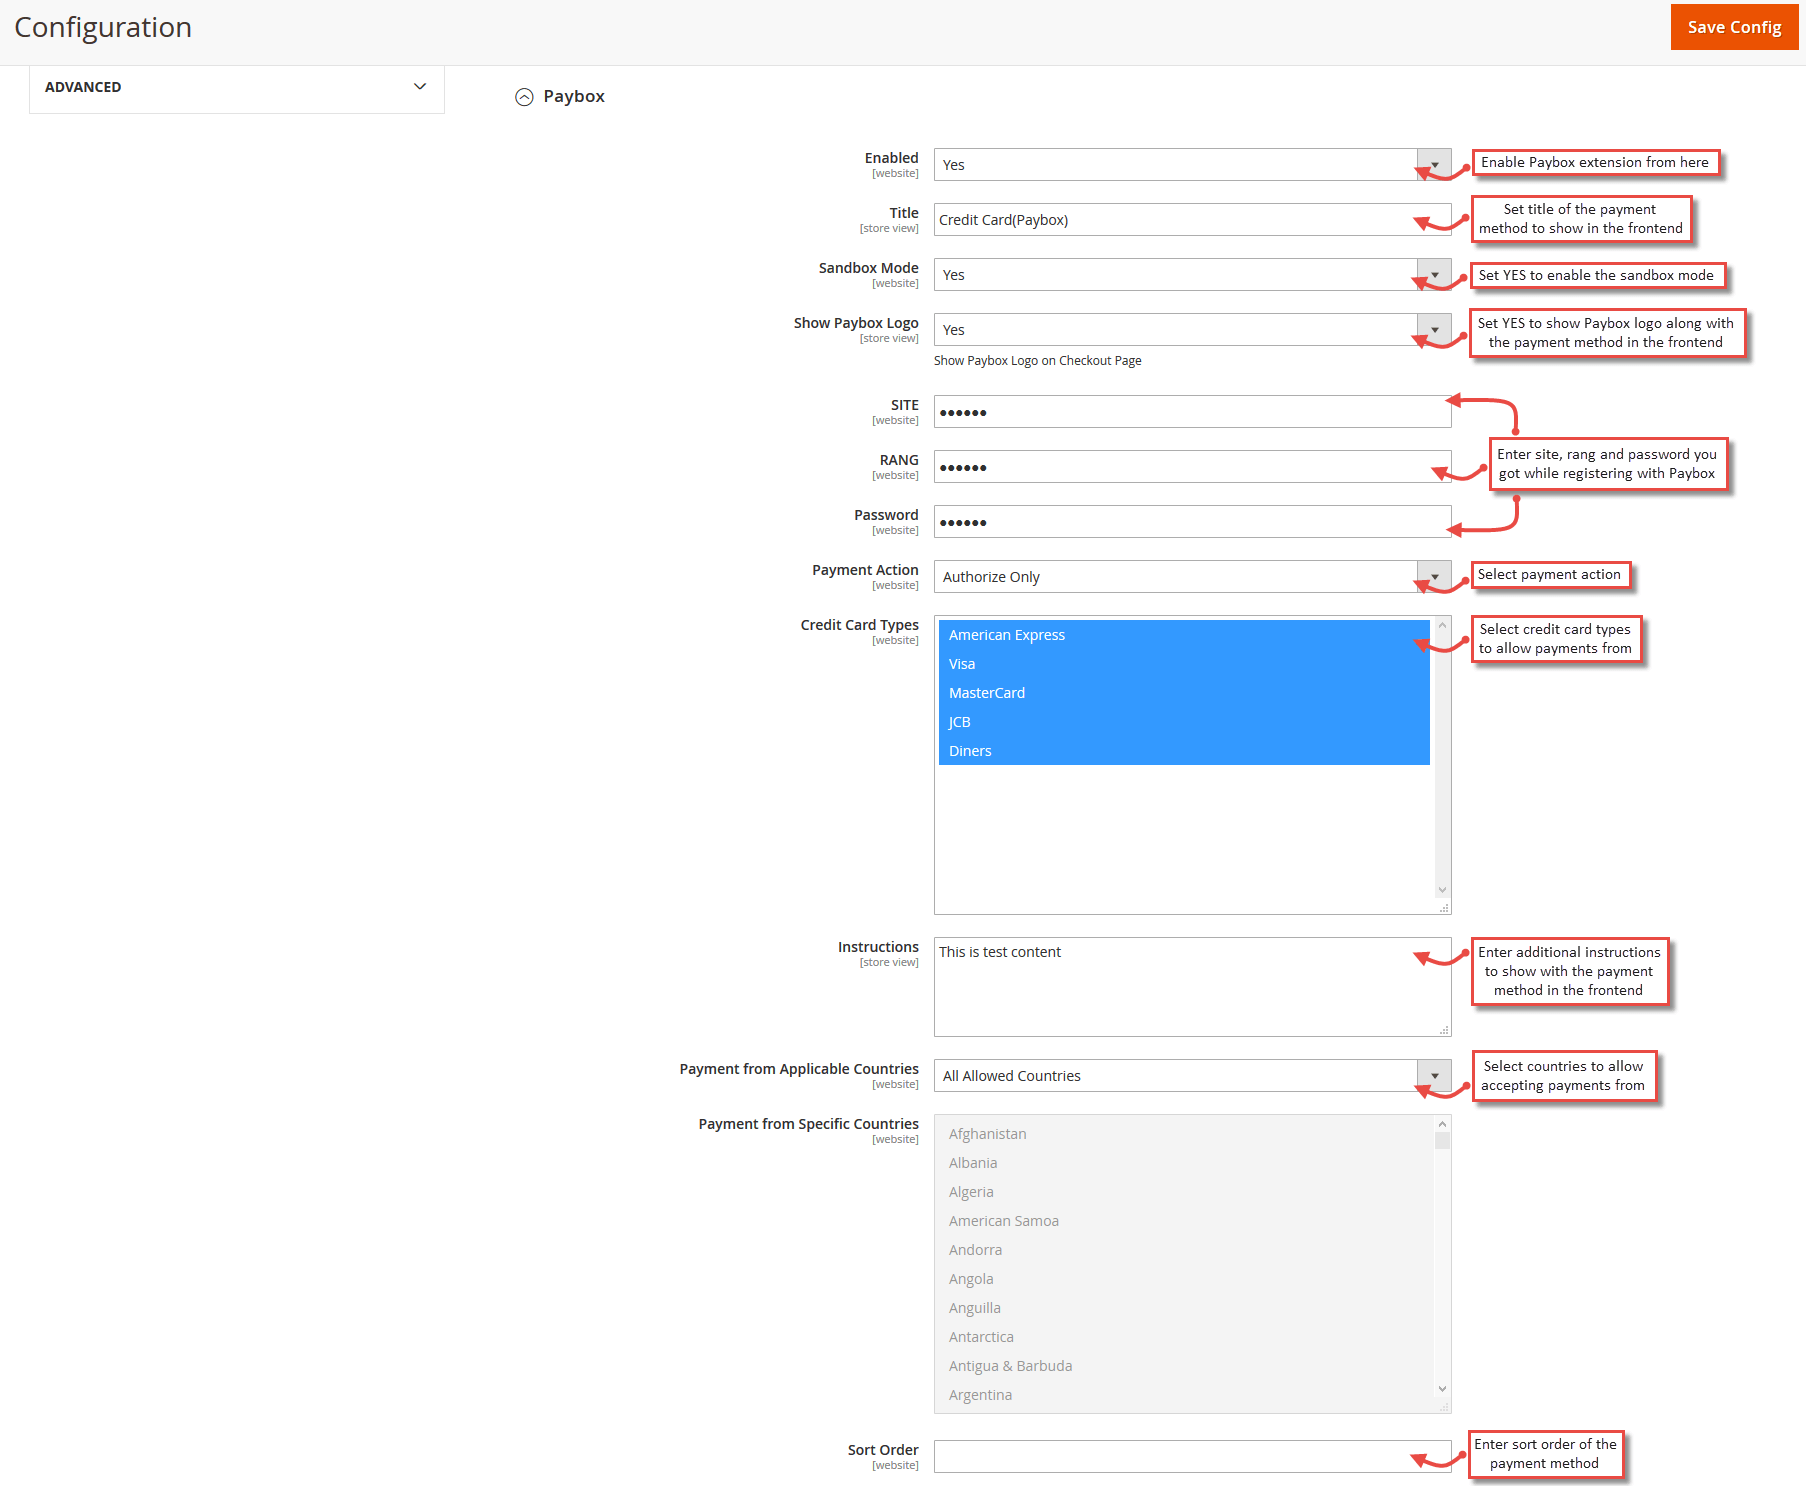Select American Samoa in the countries list
Image resolution: width=1813 pixels, height=1486 pixels.
(1184, 1221)
